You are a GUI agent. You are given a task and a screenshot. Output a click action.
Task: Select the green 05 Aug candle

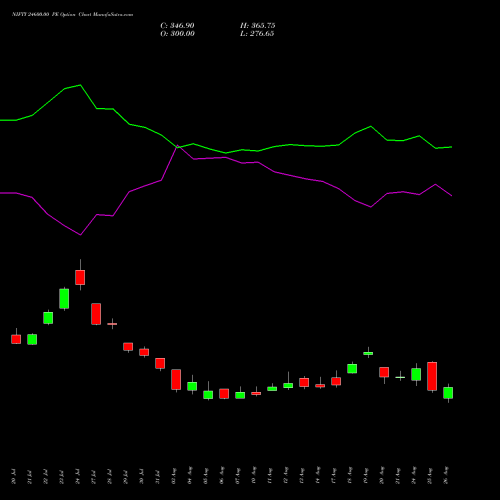tap(208, 395)
